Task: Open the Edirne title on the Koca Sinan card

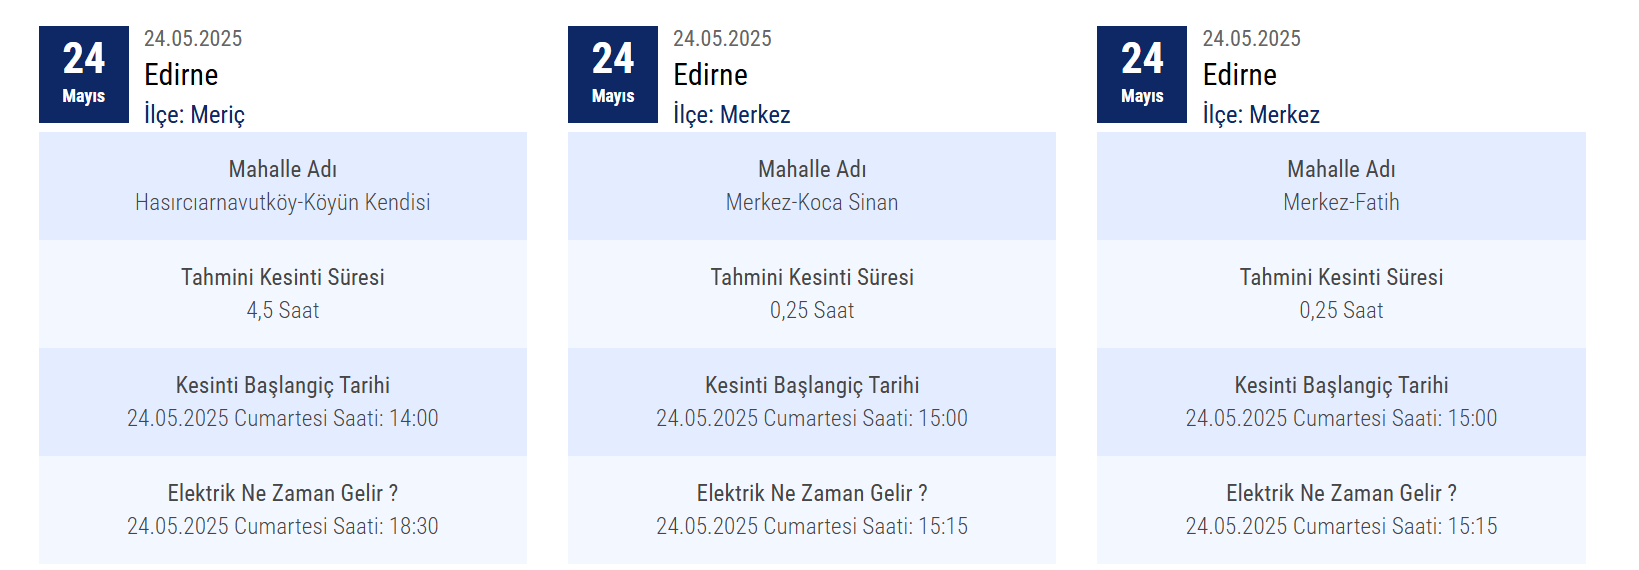Action: click(710, 75)
